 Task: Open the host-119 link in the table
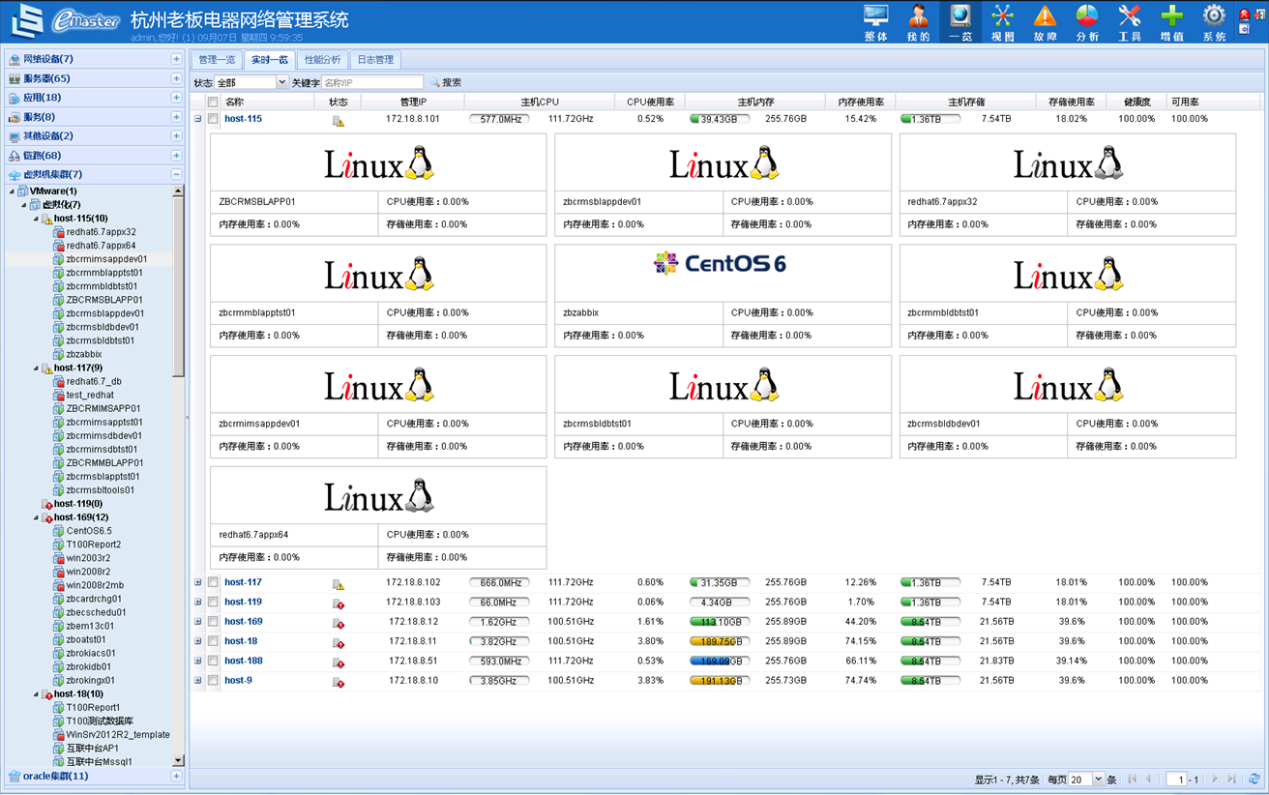click(243, 602)
